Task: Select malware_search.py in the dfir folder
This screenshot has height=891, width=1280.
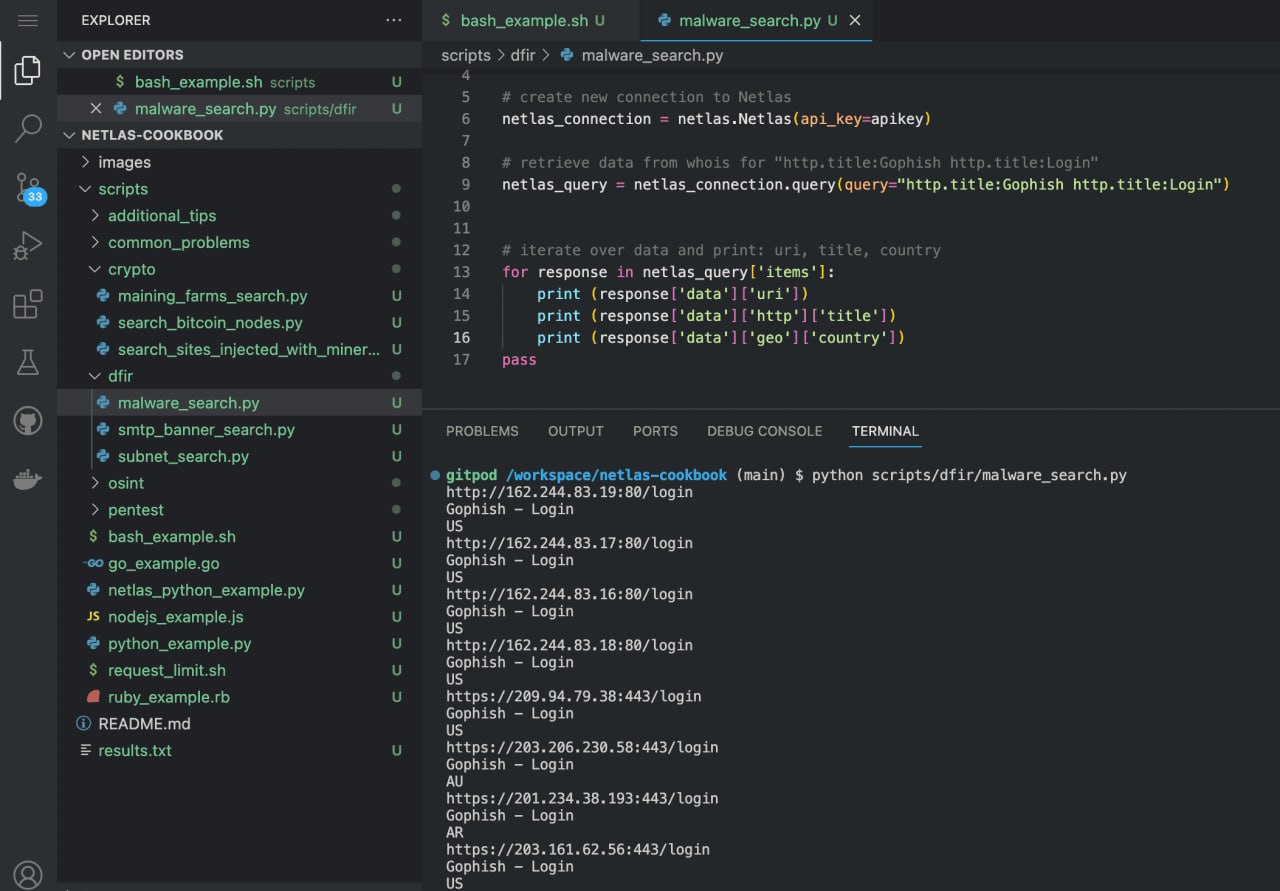Action: coord(239,403)
